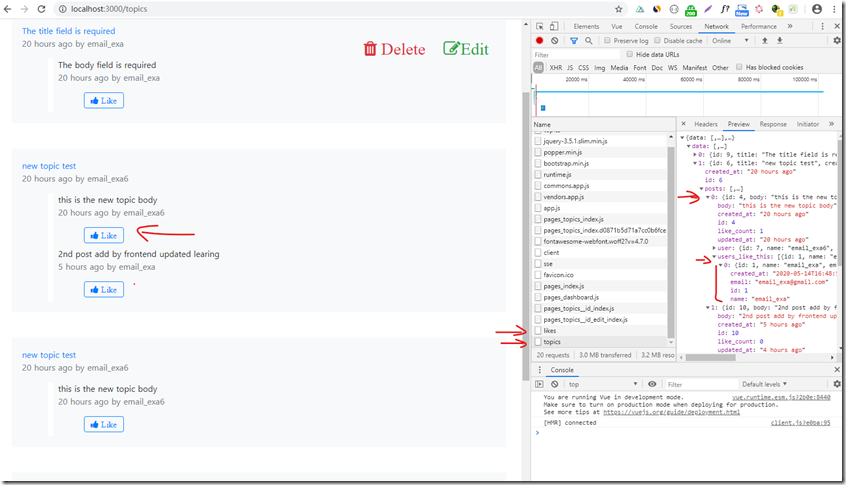Open 'The title field is required' topic

tap(69, 31)
